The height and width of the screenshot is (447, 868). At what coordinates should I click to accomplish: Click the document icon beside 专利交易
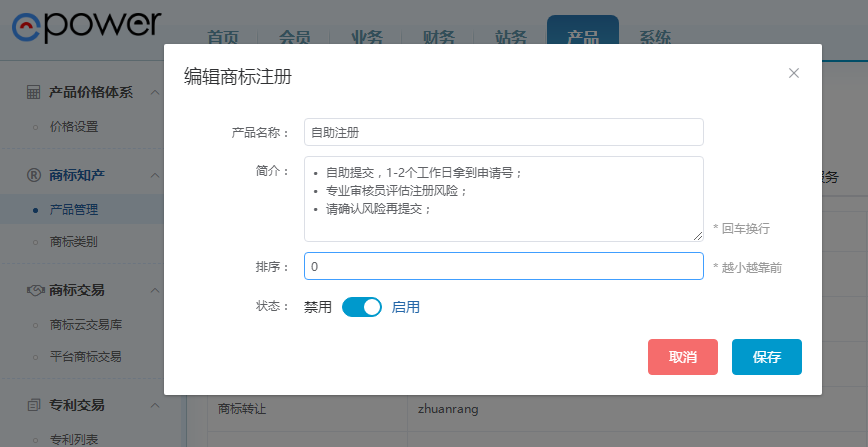point(34,405)
